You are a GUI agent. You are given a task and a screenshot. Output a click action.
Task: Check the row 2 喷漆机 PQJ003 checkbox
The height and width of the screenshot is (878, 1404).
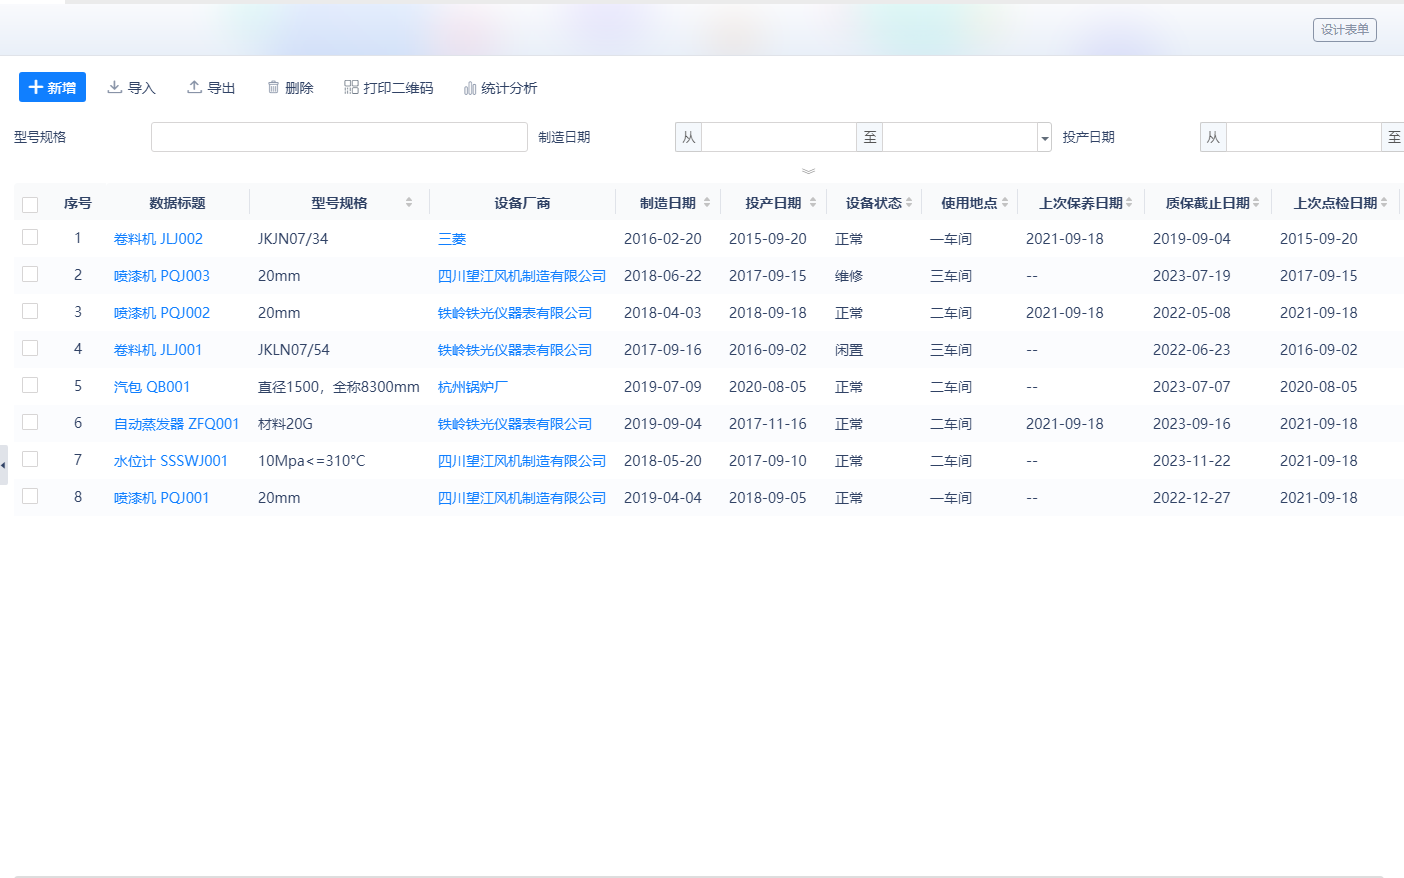coord(30,275)
